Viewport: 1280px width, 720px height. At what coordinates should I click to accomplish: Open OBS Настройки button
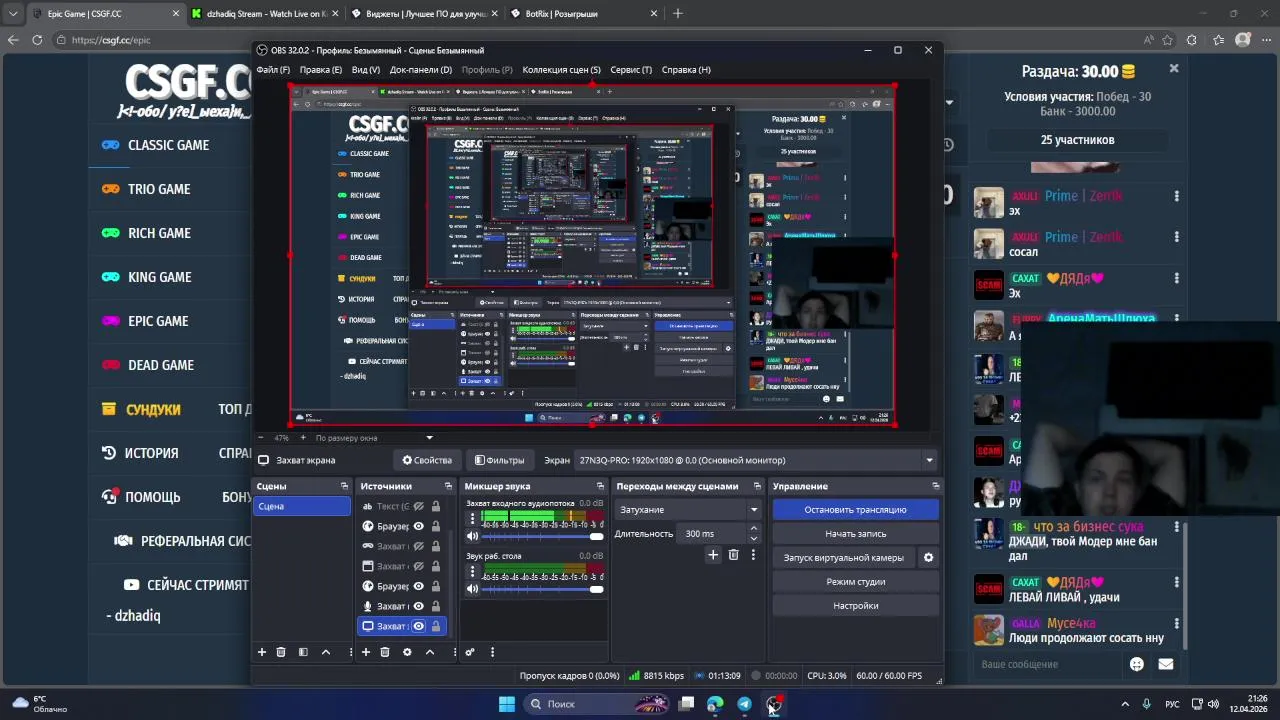coord(855,606)
